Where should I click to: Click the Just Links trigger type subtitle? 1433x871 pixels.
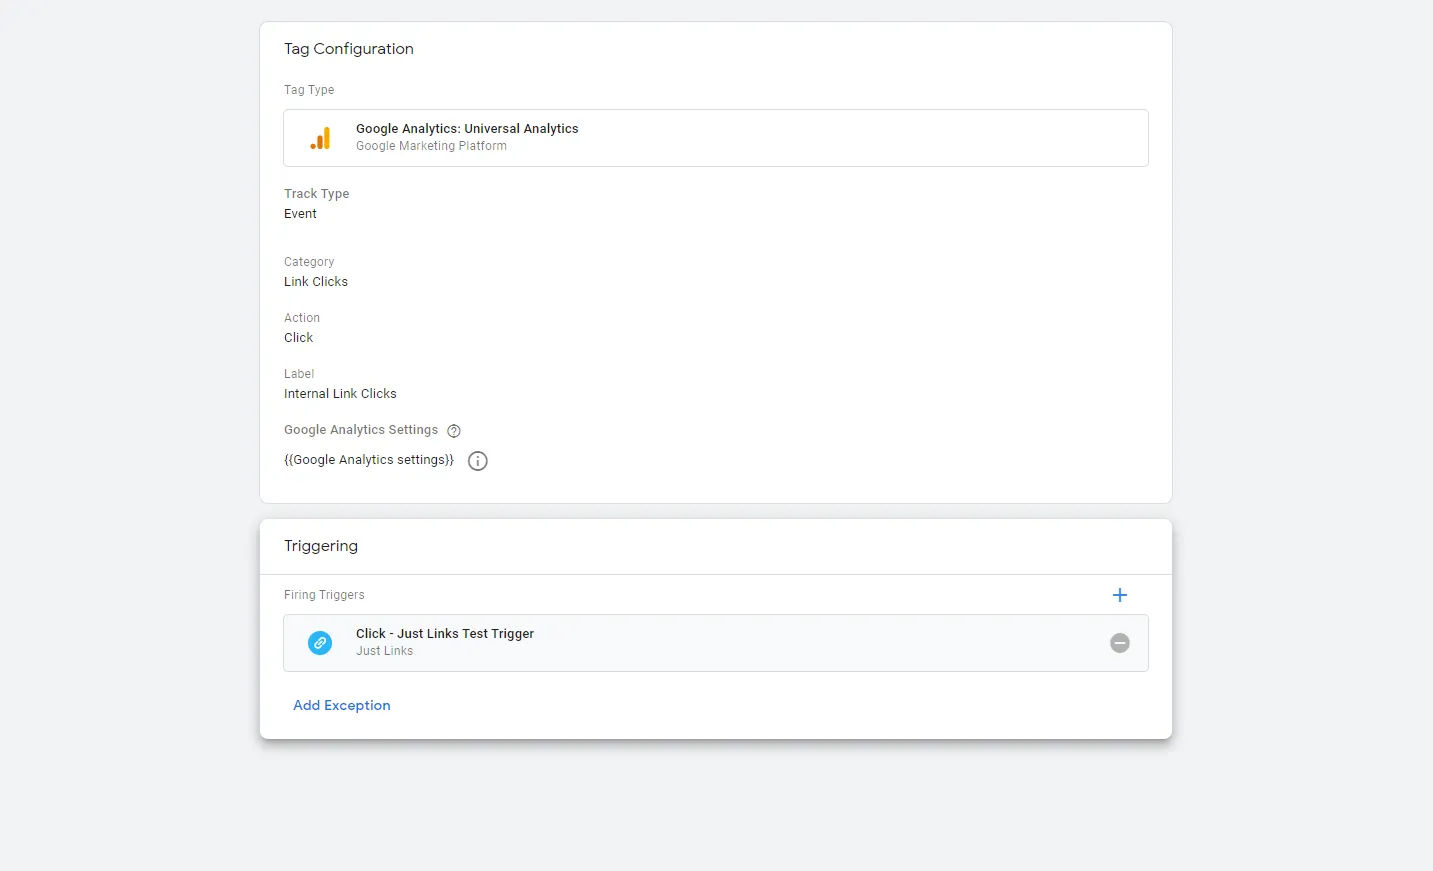coord(384,651)
